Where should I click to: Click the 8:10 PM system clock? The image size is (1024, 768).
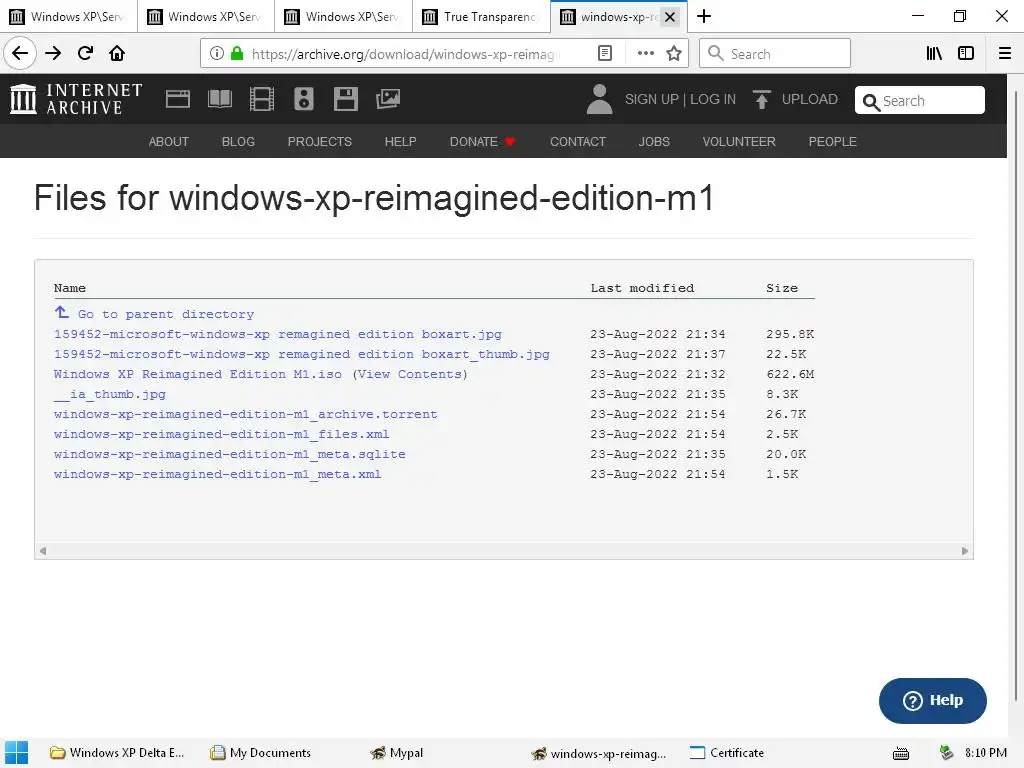(985, 753)
